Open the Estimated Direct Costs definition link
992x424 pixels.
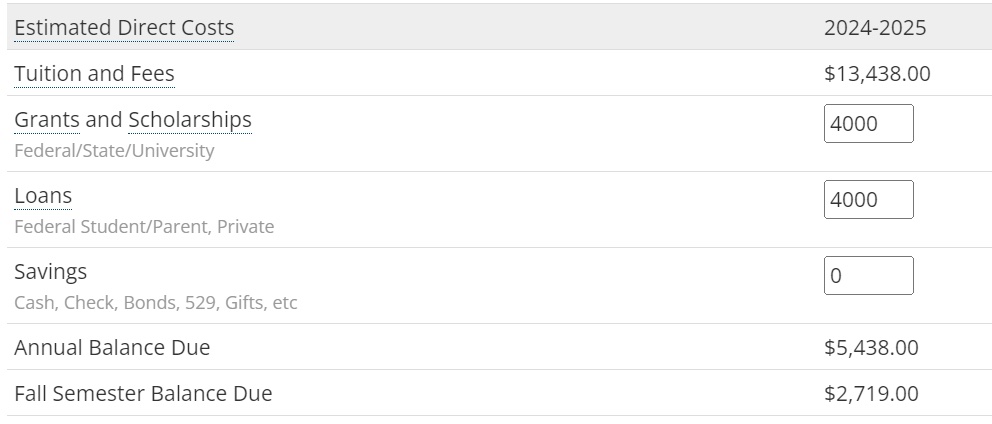pos(124,28)
